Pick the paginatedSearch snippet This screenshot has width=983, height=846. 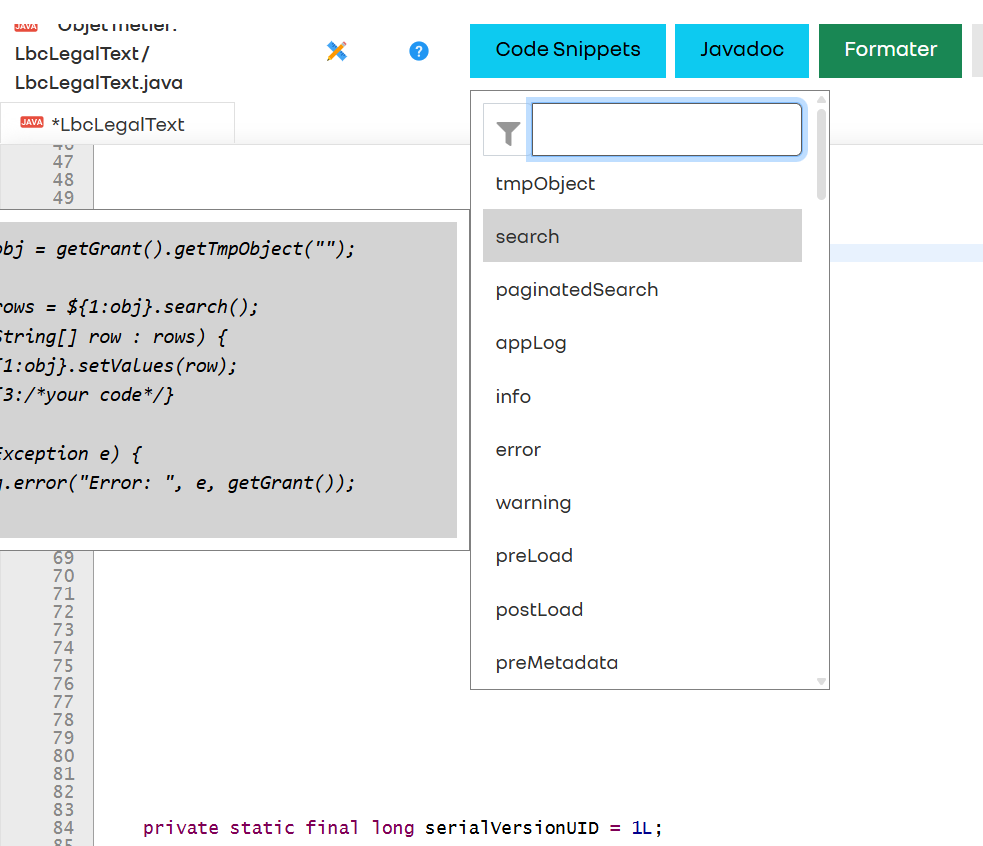pyautogui.click(x=576, y=289)
